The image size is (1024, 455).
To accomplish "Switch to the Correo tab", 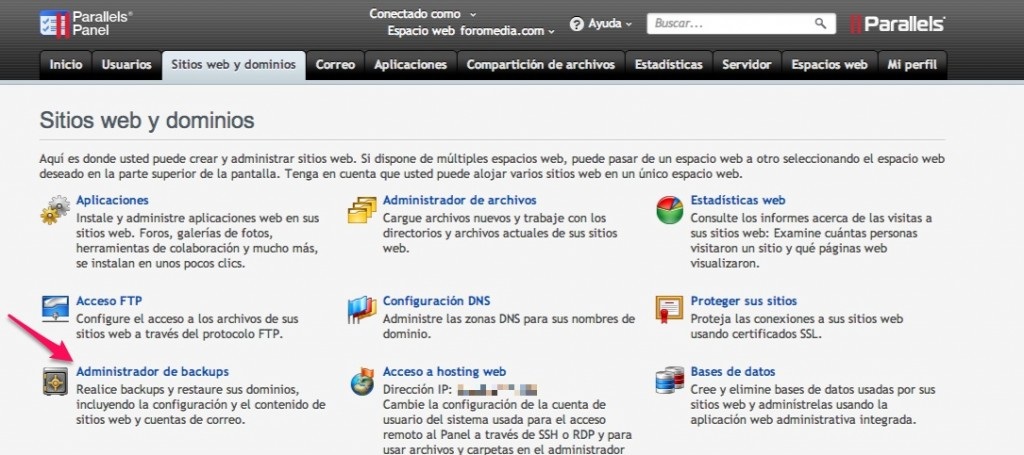I will point(335,65).
